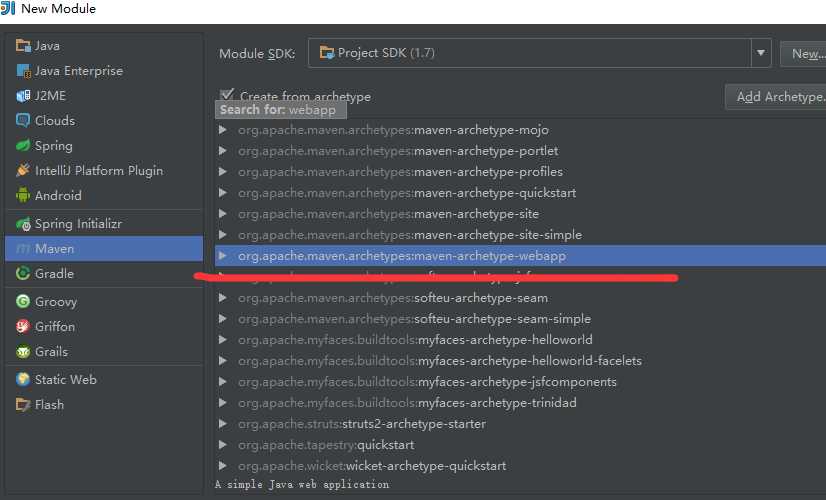826x500 pixels.
Task: Choose Grails module type
Action: (x=104, y=351)
